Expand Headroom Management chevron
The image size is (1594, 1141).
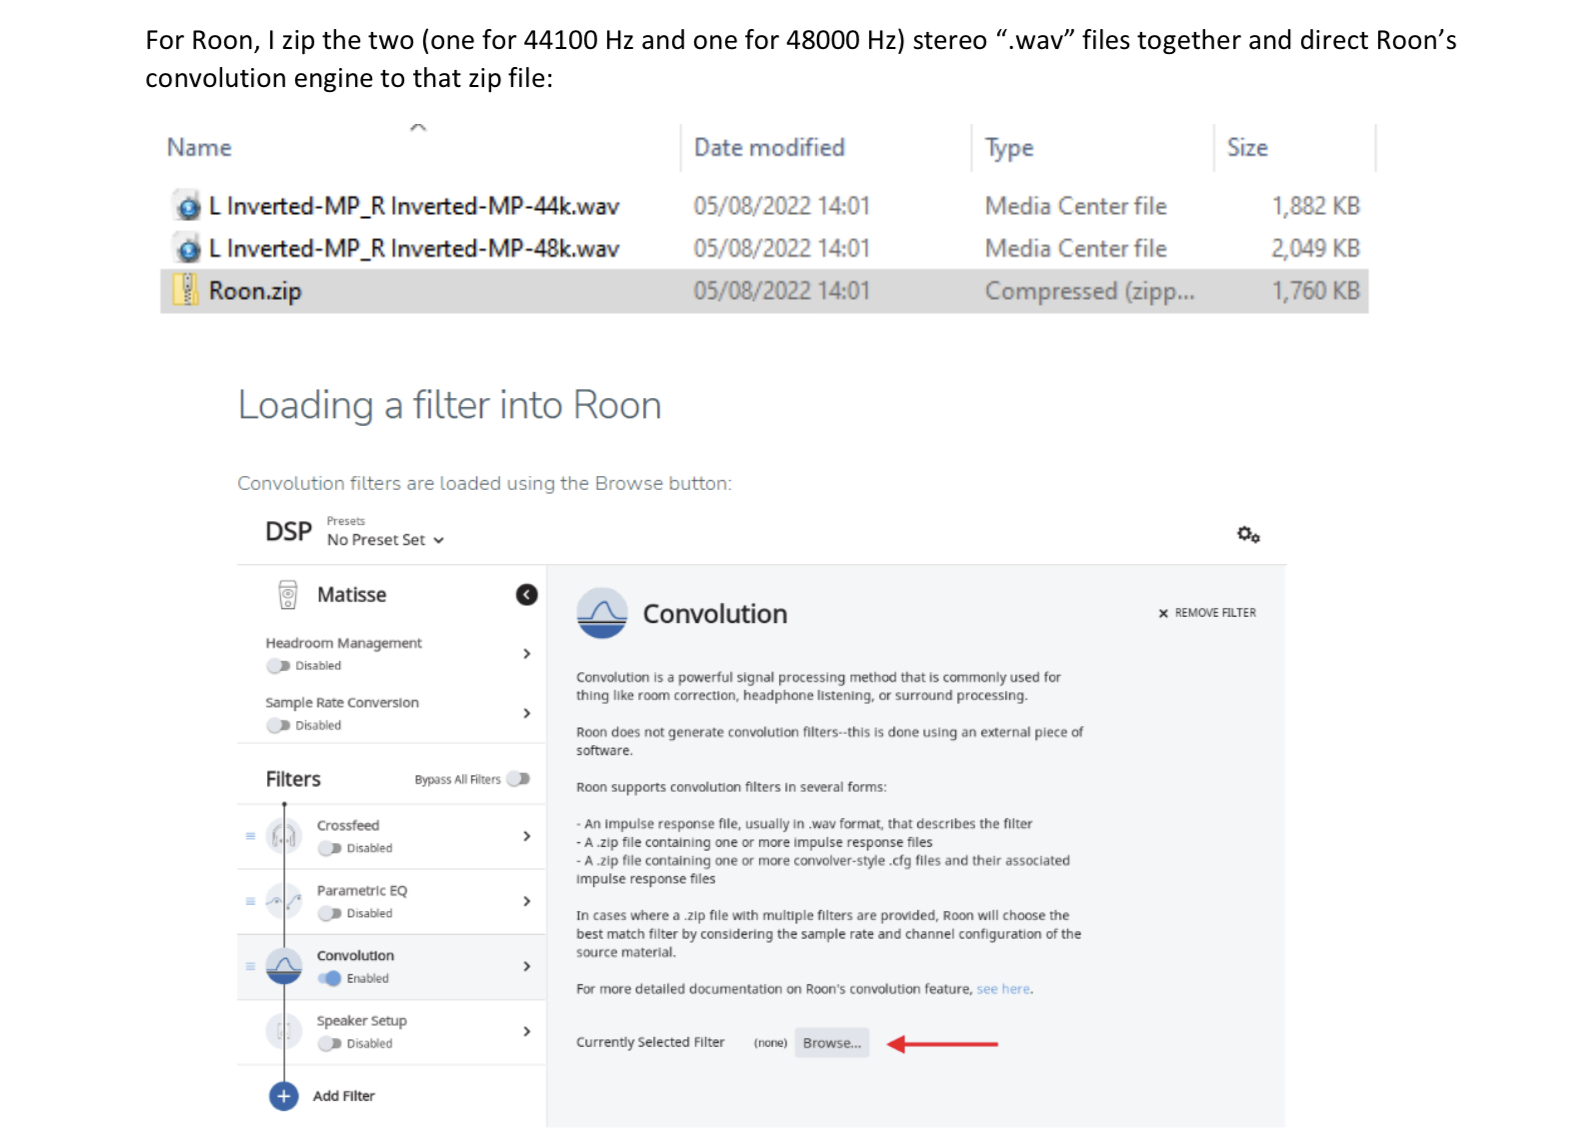(x=527, y=654)
